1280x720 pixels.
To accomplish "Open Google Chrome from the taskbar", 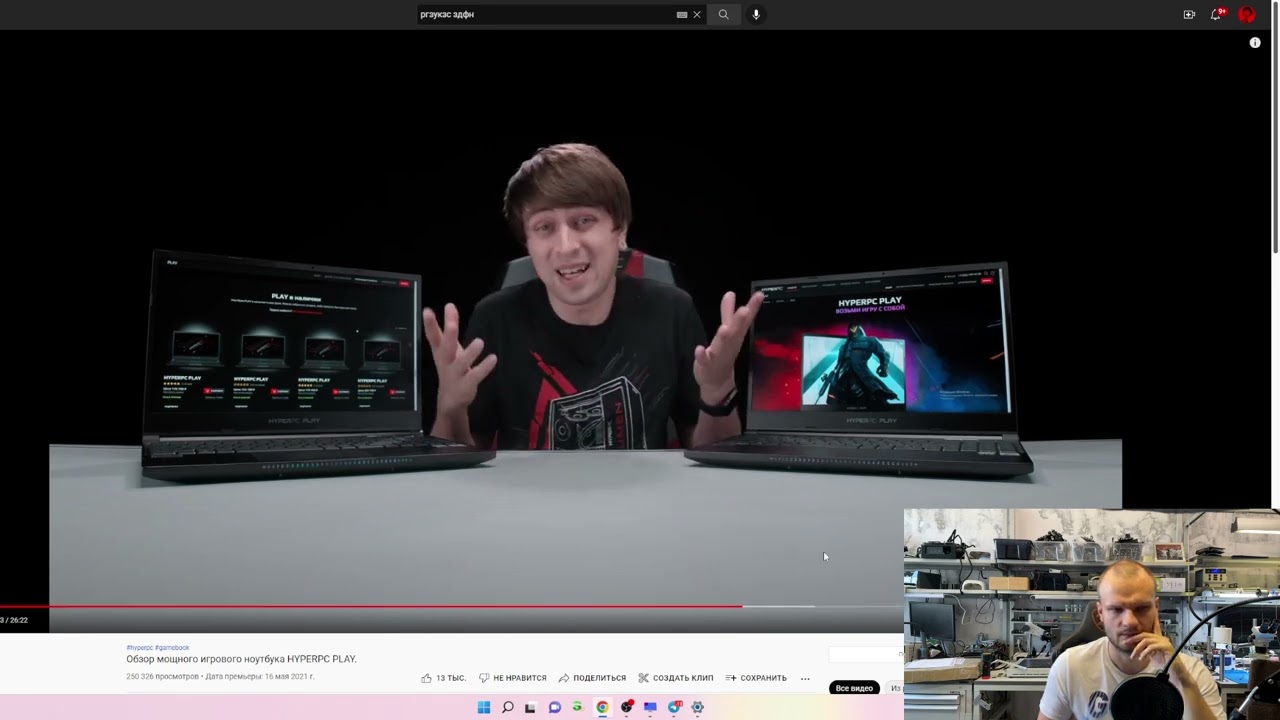I will (x=602, y=707).
